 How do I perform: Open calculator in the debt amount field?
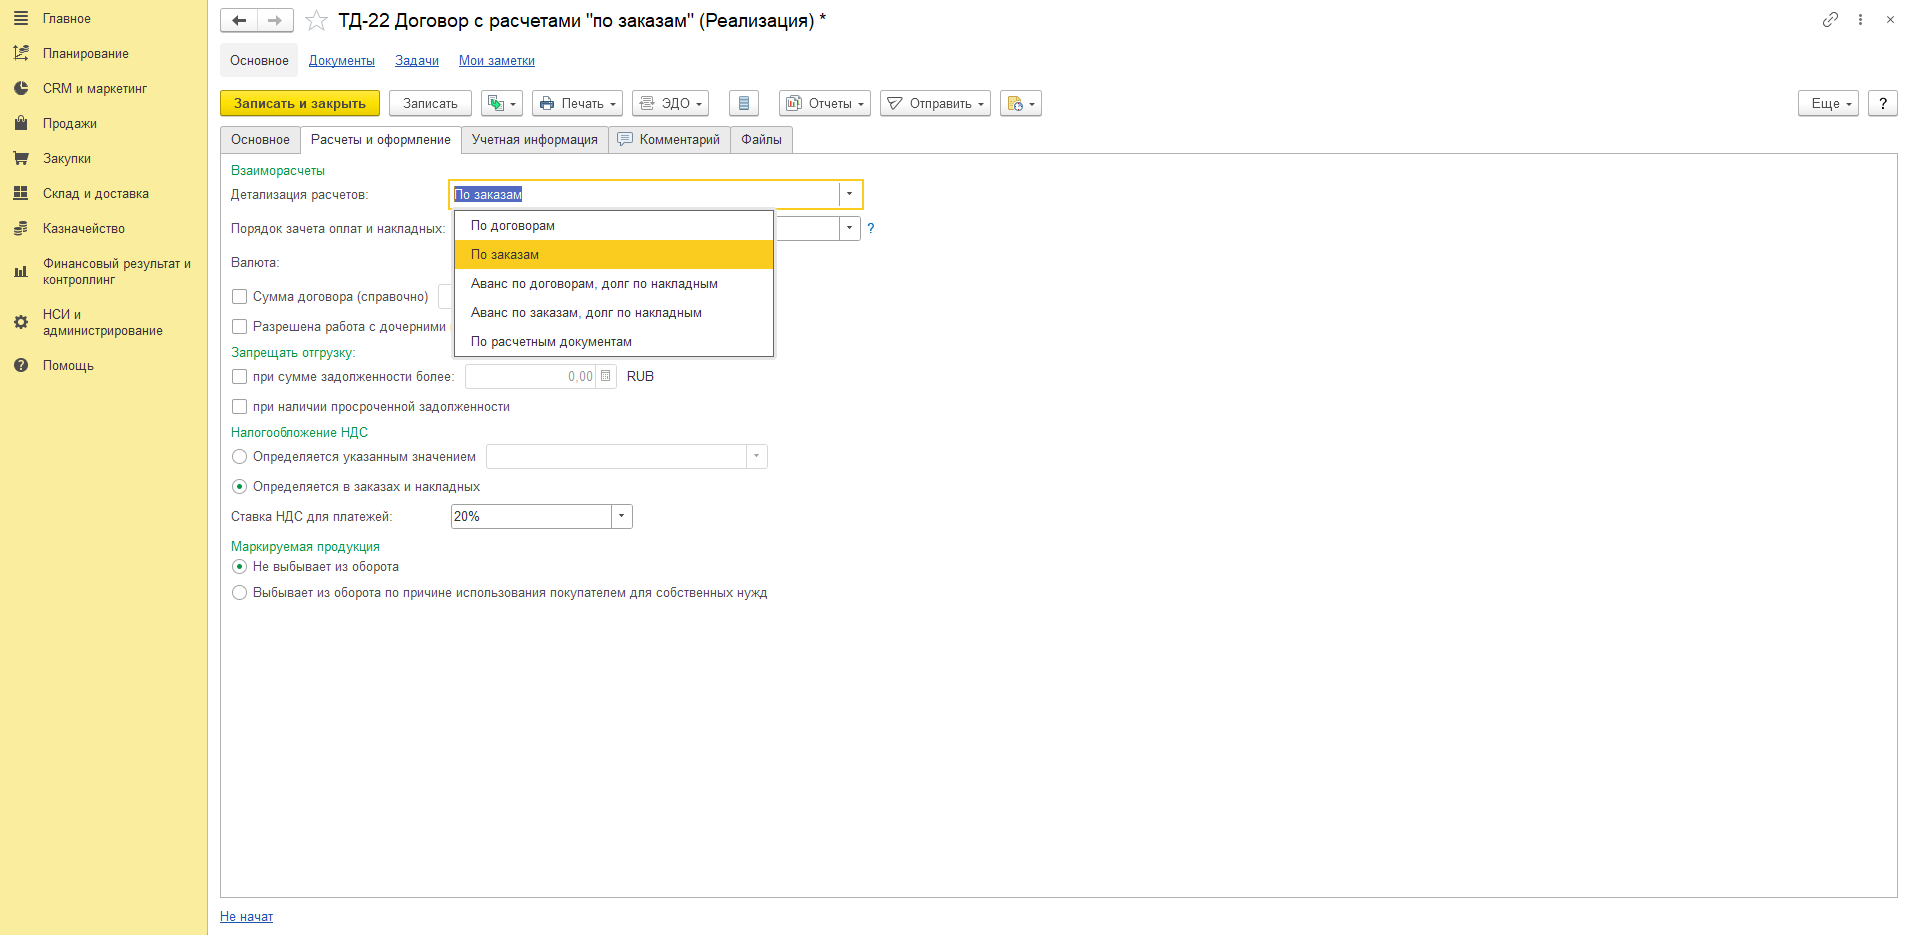(x=606, y=376)
